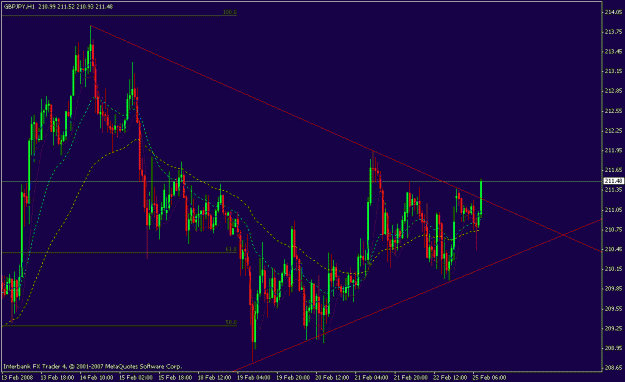Select the 211.35 price axis label
The image size is (625, 382).
tap(613, 190)
